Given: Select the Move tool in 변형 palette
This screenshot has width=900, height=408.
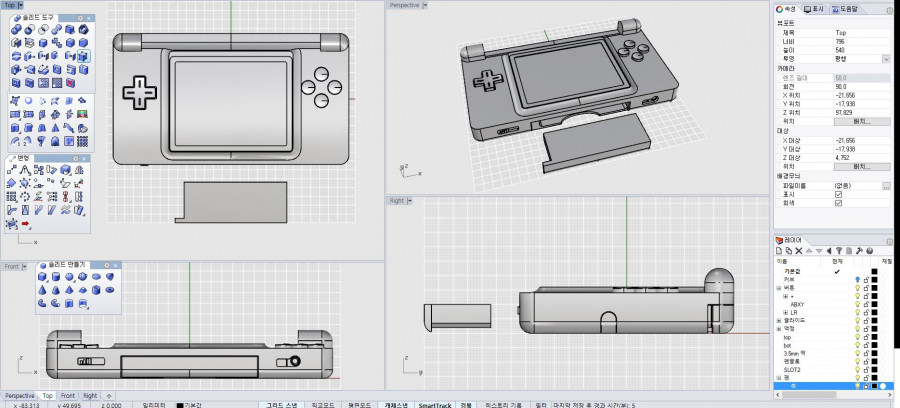Looking at the screenshot, I should click(11, 170).
